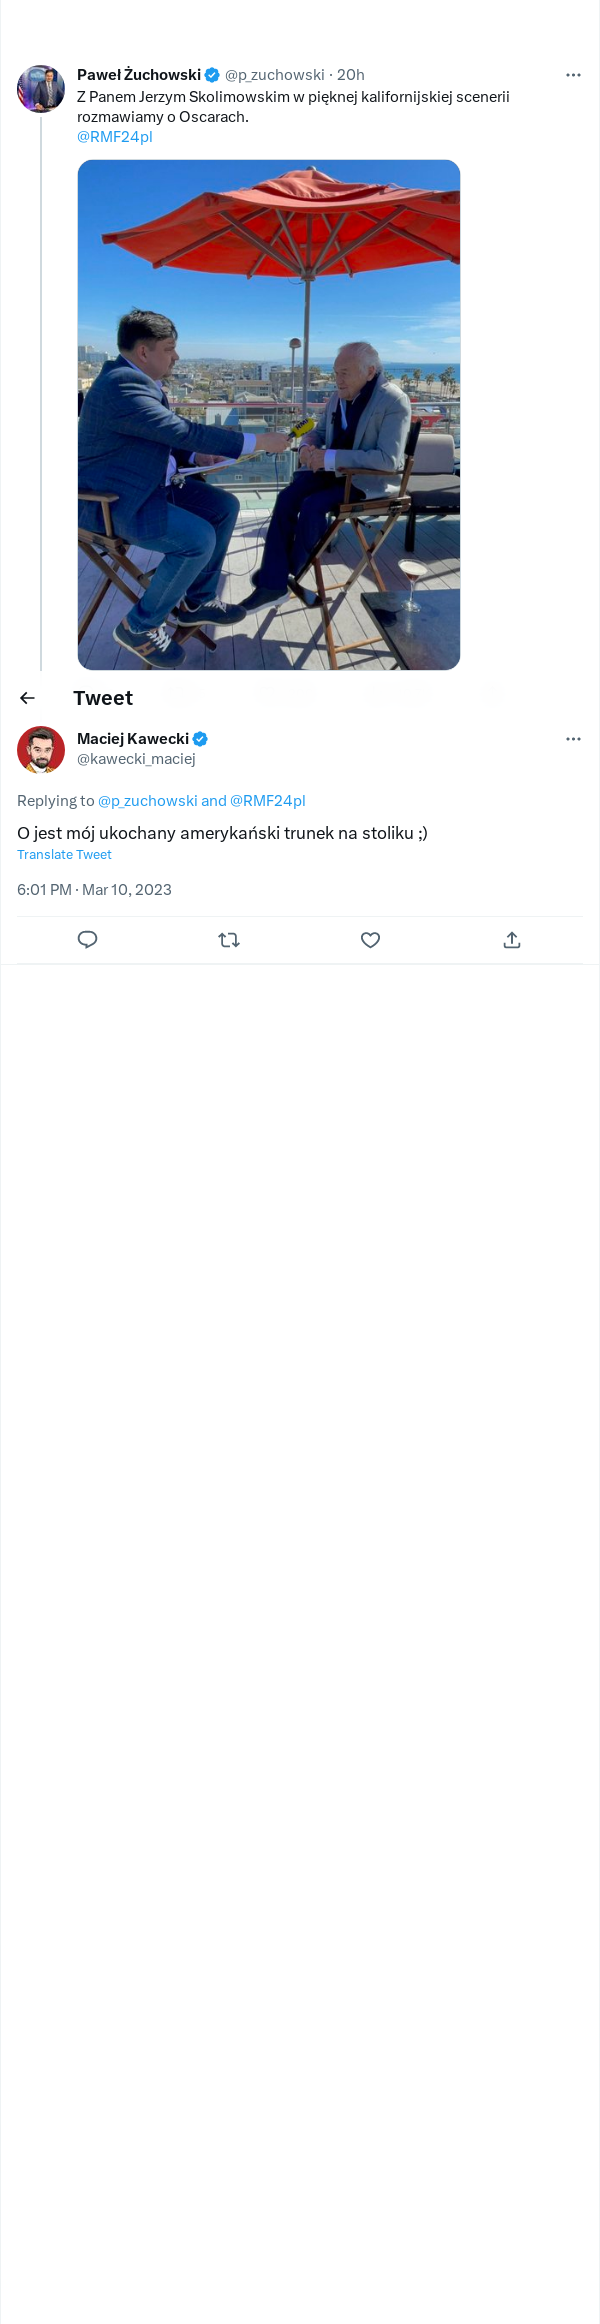Open the @RMF24pl mention in original tweet
This screenshot has width=600, height=2324.
coord(115,137)
